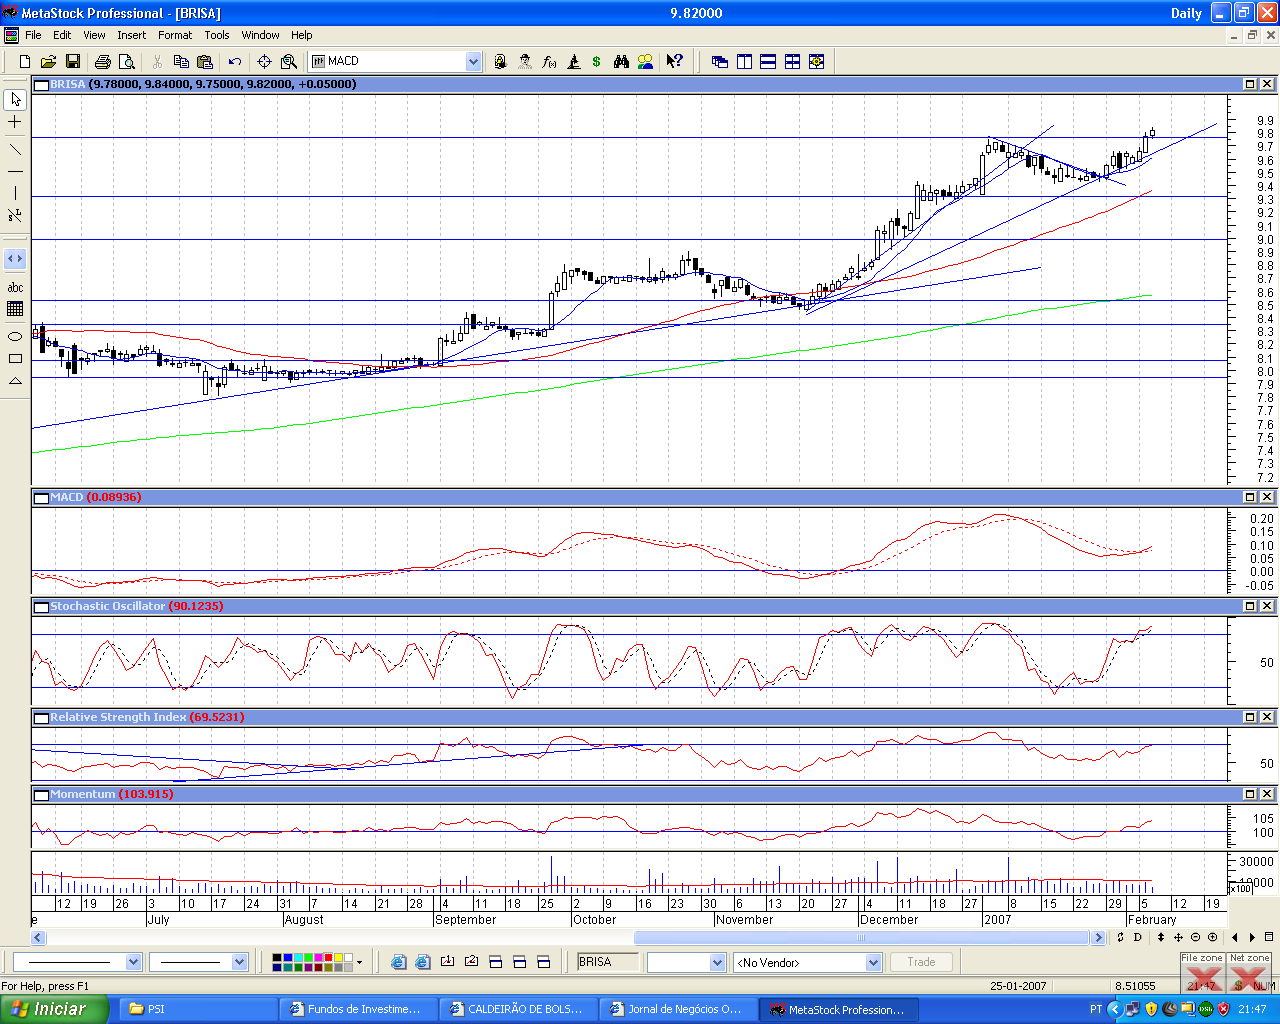Open the Tools menu

pyautogui.click(x=217, y=35)
